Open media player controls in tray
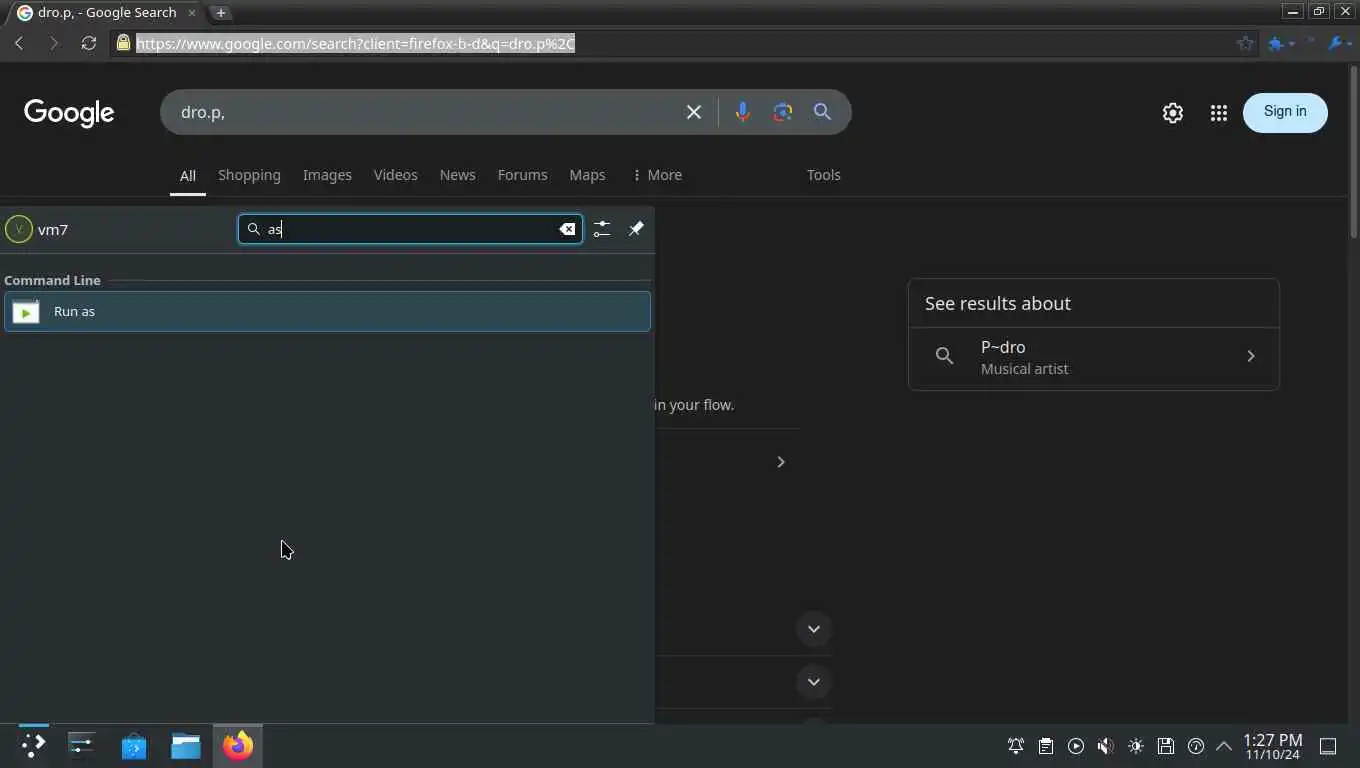 (x=1076, y=746)
